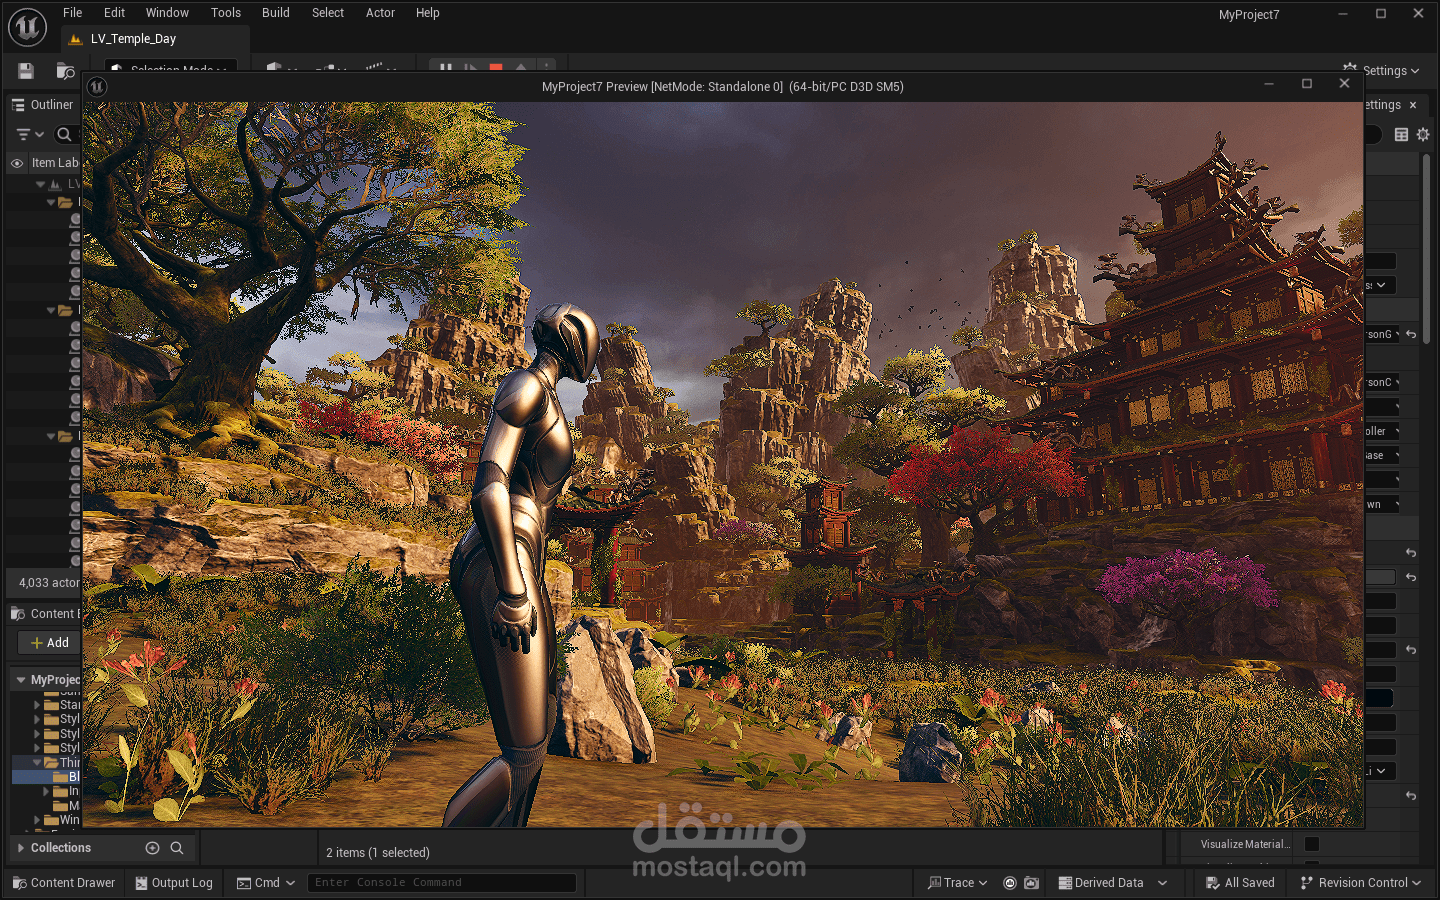
Task: Click the Add button in the Content Browser
Action: pos(50,643)
